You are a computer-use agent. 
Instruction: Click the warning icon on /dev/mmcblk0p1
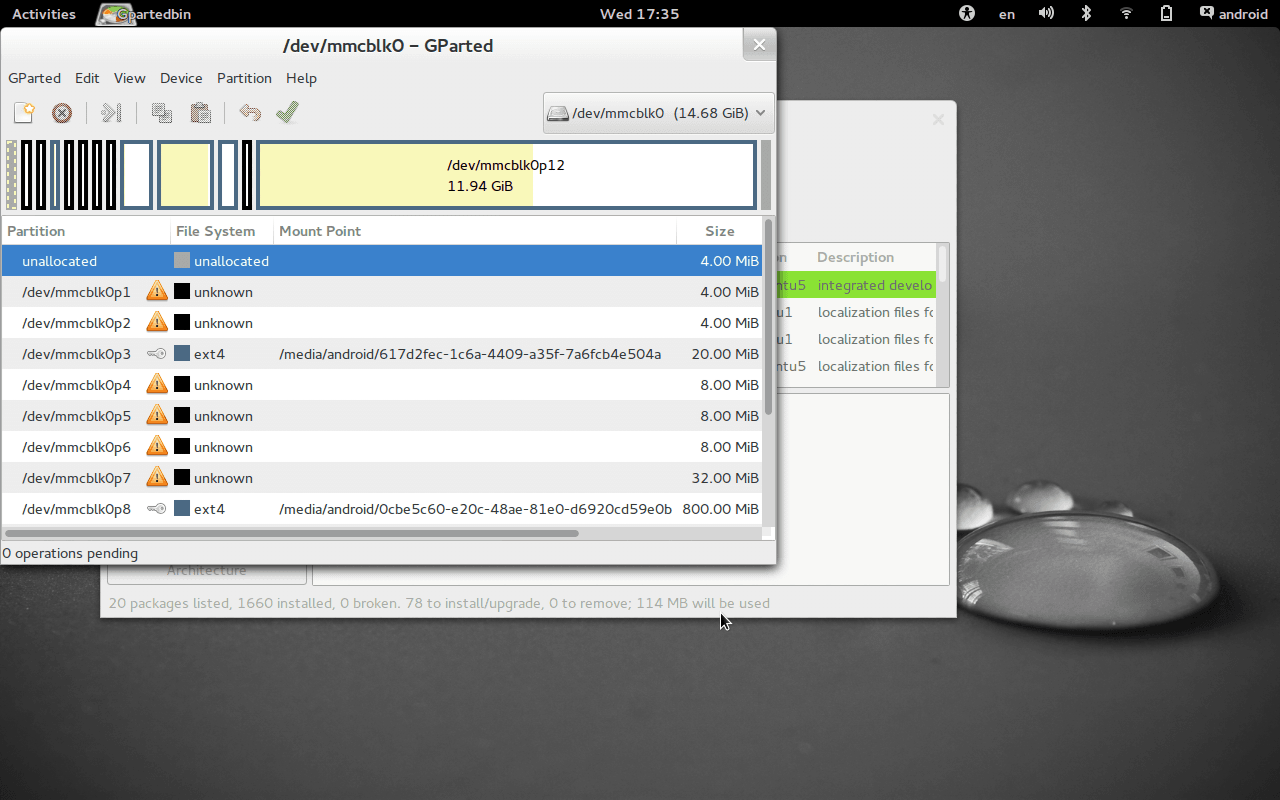pyautogui.click(x=157, y=291)
